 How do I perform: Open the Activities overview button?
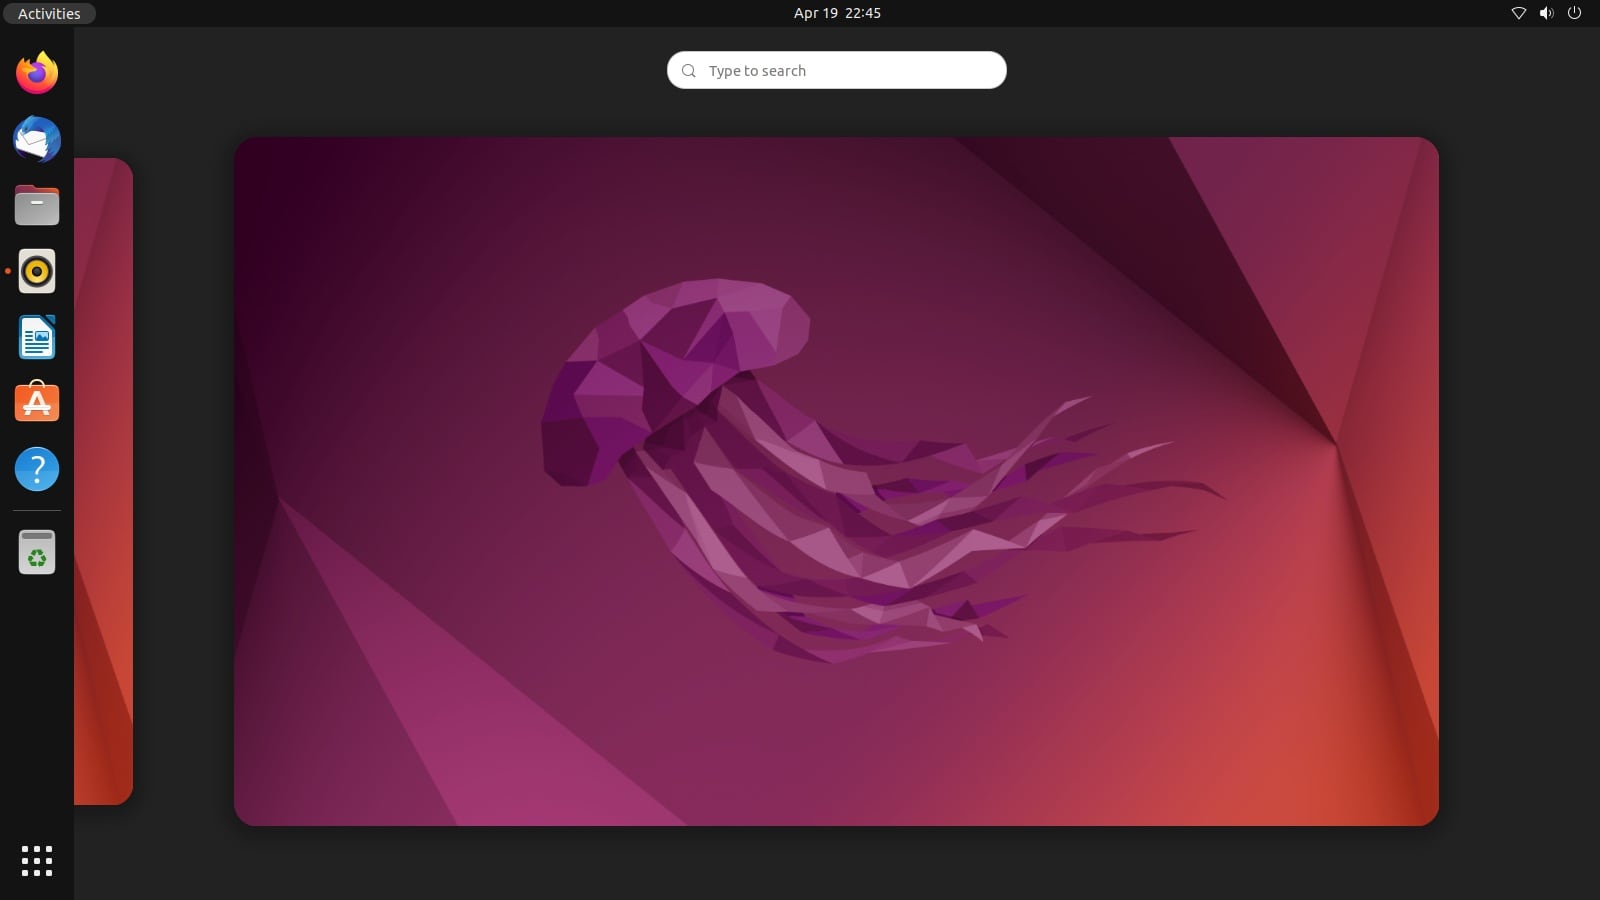48,13
